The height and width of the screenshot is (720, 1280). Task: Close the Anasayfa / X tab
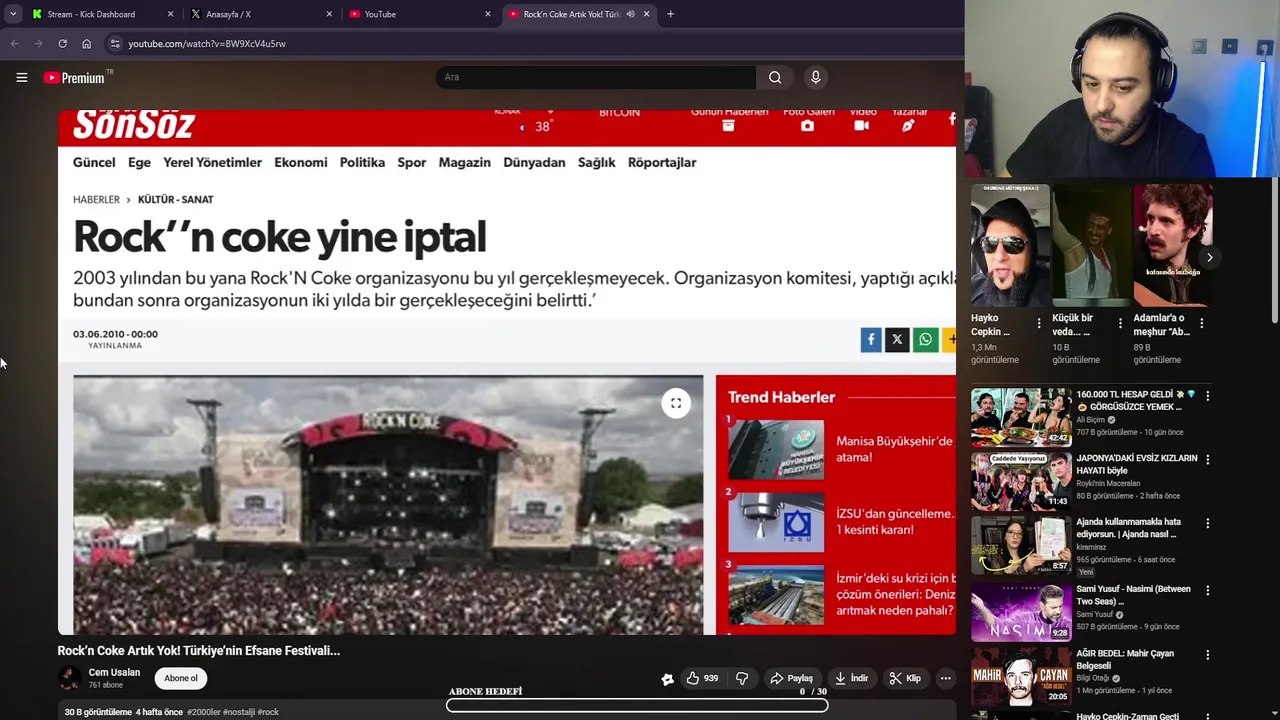click(x=329, y=14)
